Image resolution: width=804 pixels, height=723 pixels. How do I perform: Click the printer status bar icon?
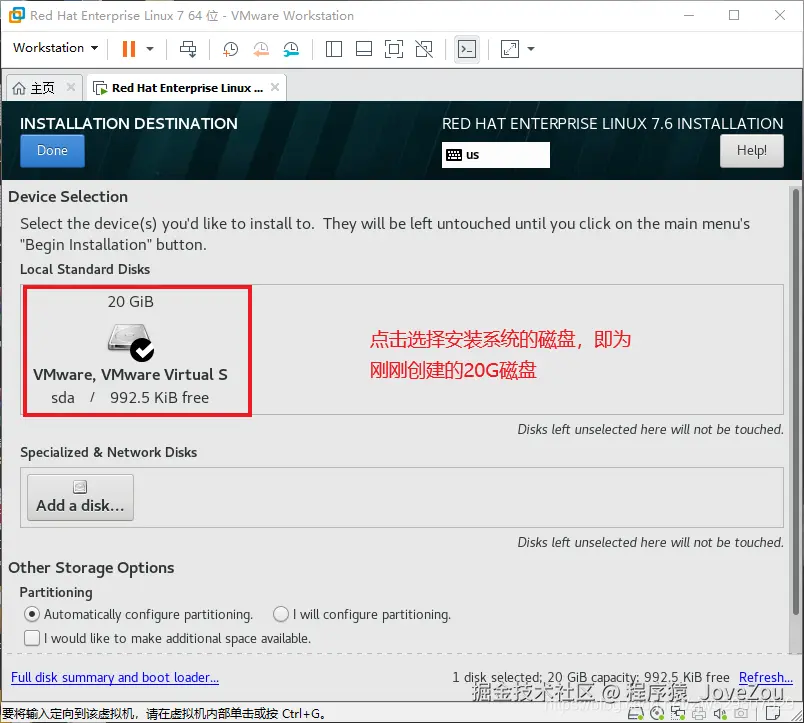(x=699, y=714)
